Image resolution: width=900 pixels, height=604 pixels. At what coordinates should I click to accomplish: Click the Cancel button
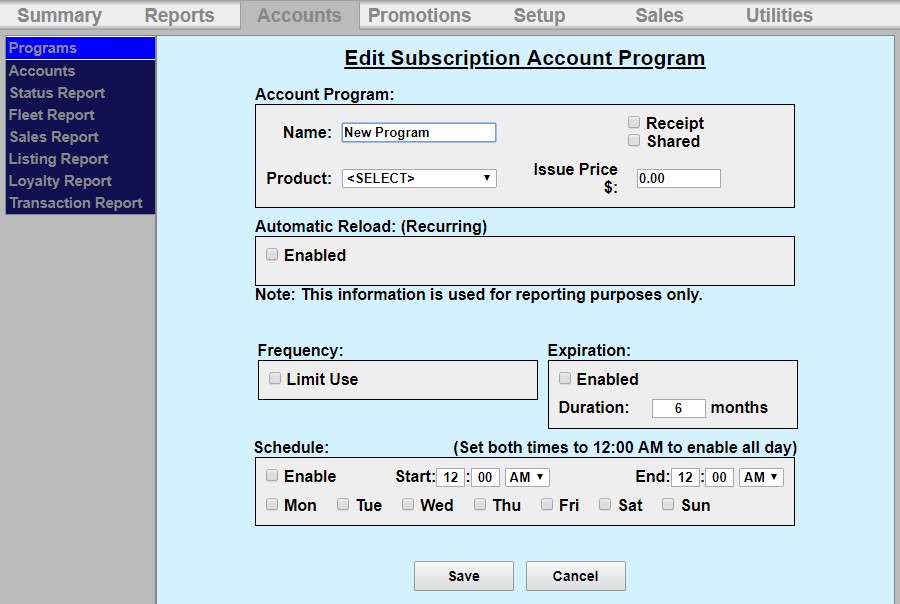pos(575,576)
